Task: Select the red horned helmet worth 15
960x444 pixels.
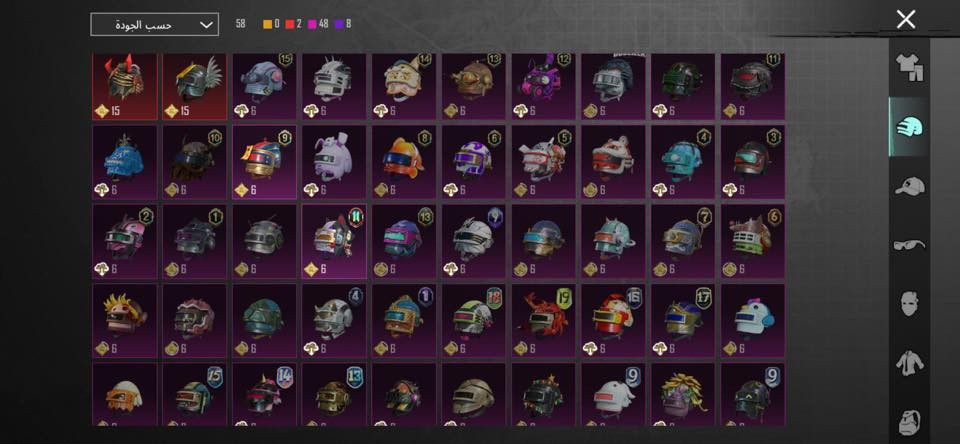Action: tap(125, 86)
